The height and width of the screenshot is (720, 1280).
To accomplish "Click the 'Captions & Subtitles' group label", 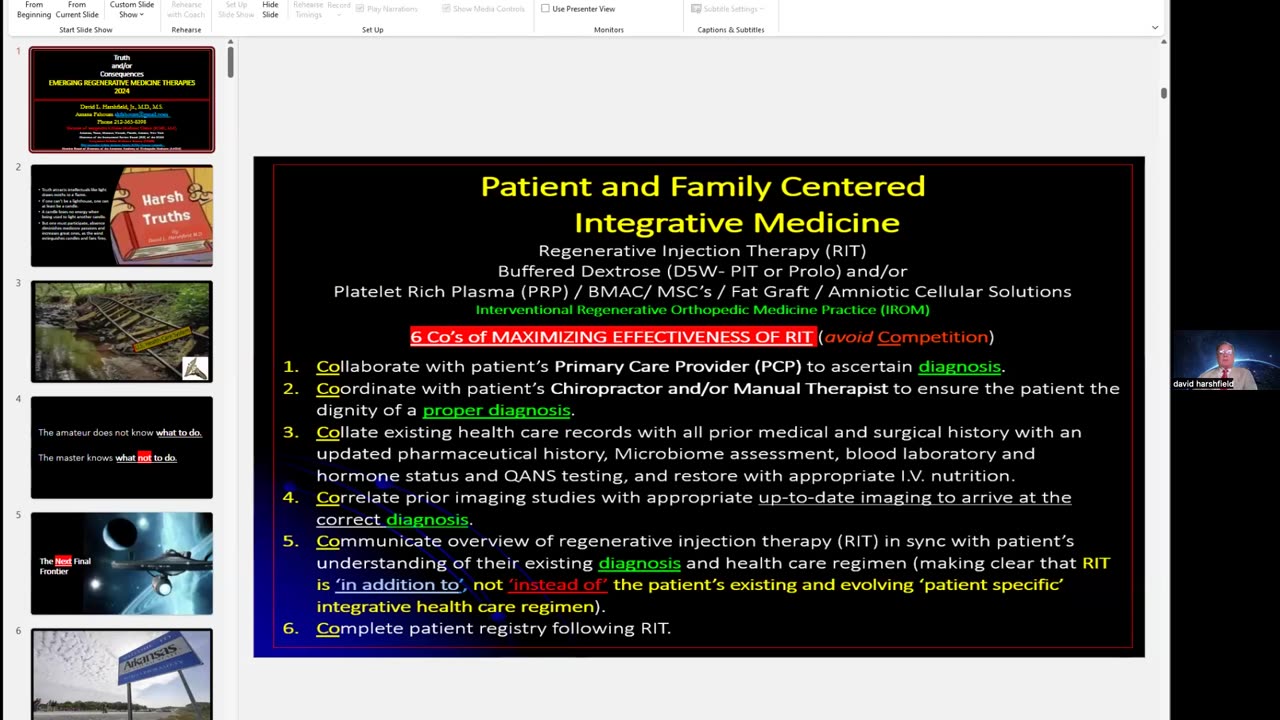I will [730, 30].
